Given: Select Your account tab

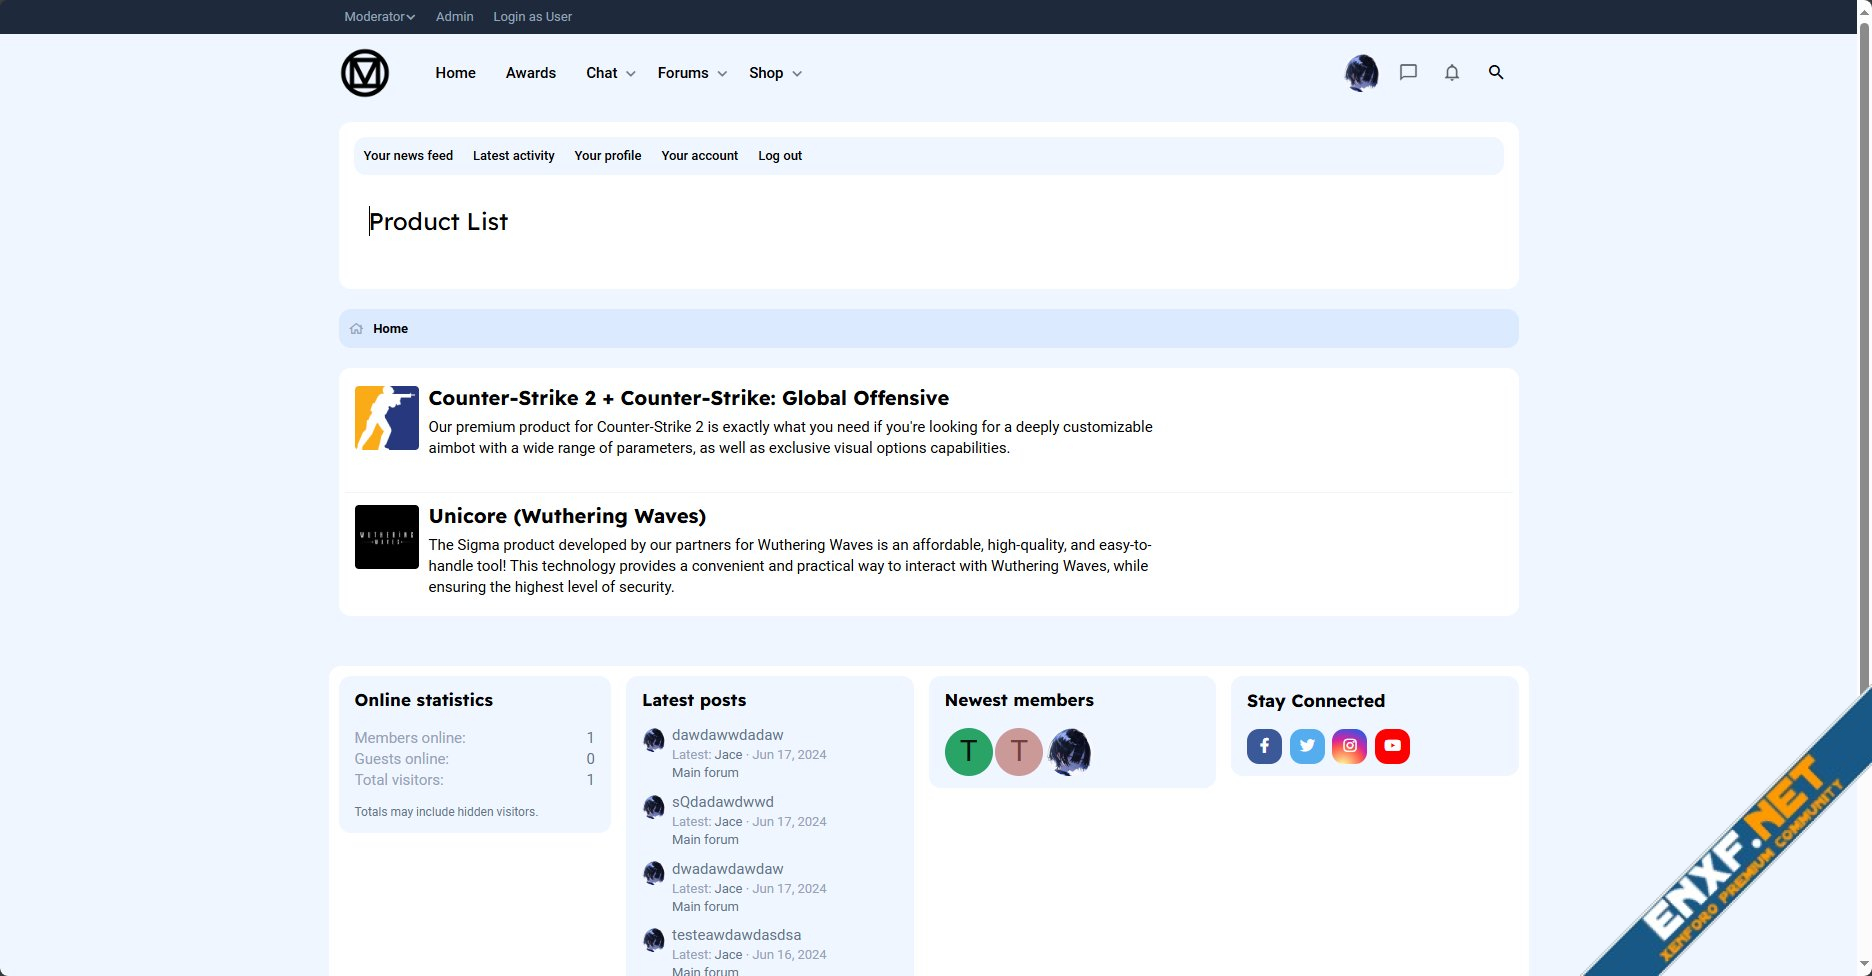Looking at the screenshot, I should point(700,156).
